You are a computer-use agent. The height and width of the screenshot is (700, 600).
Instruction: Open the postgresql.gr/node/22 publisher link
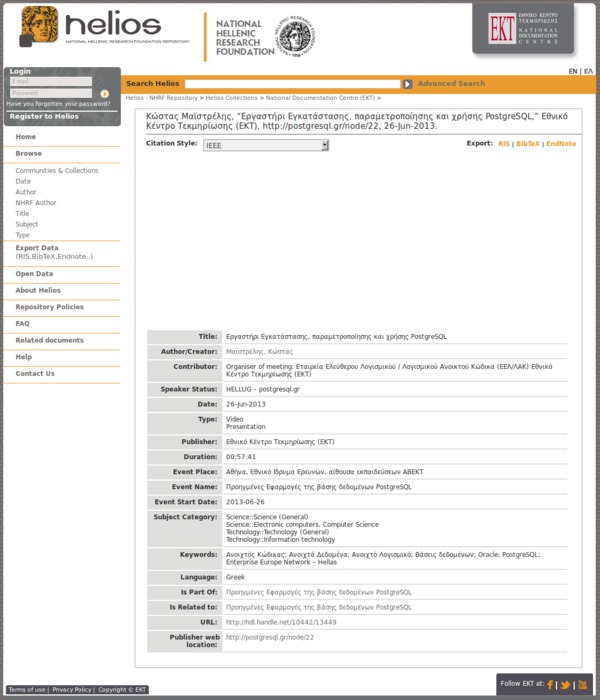pos(270,638)
